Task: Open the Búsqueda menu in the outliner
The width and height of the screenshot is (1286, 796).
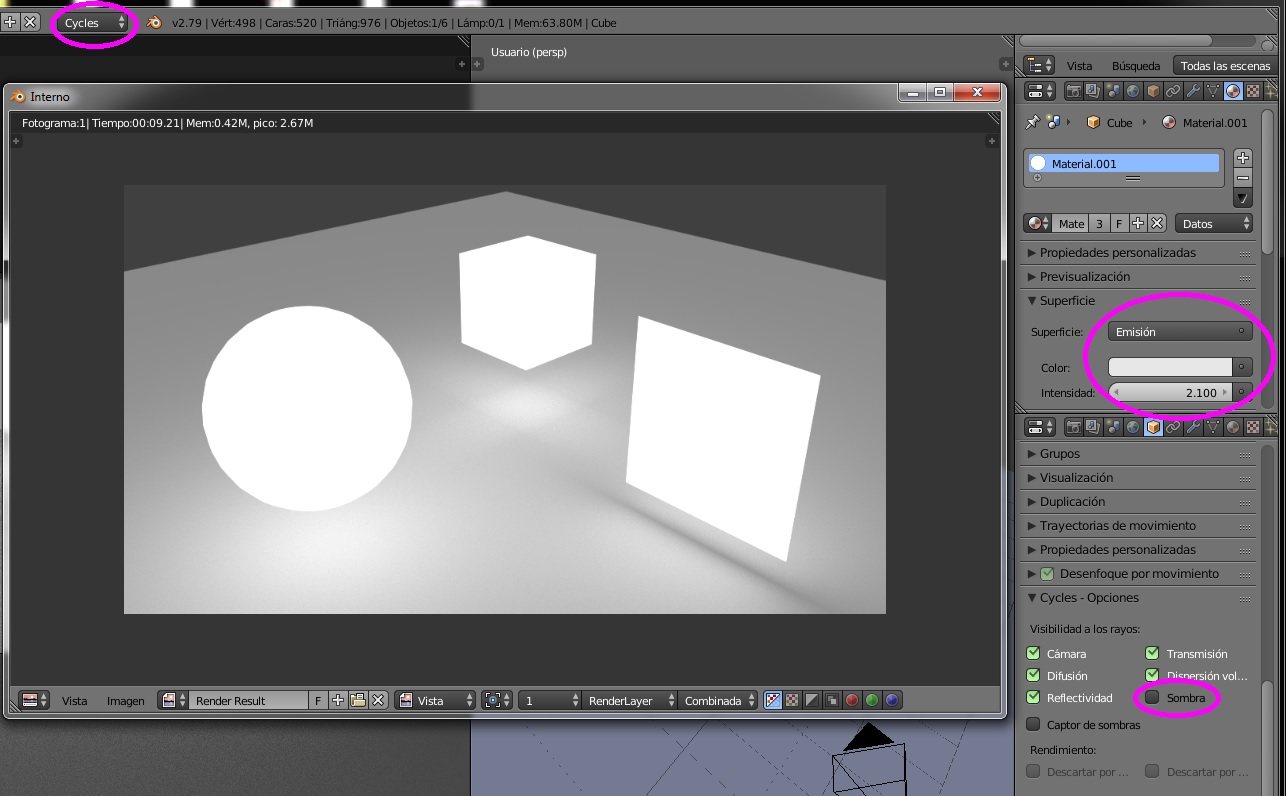Action: pos(1136,66)
